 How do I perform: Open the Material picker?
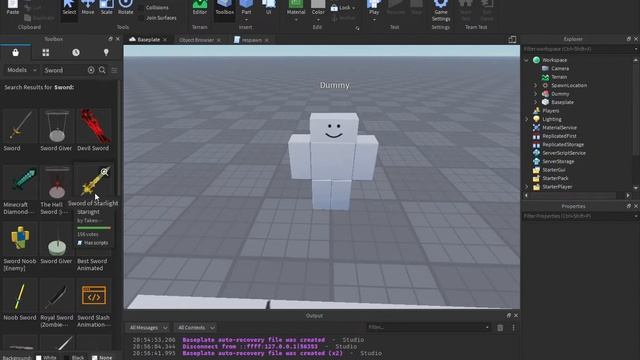[x=296, y=7]
